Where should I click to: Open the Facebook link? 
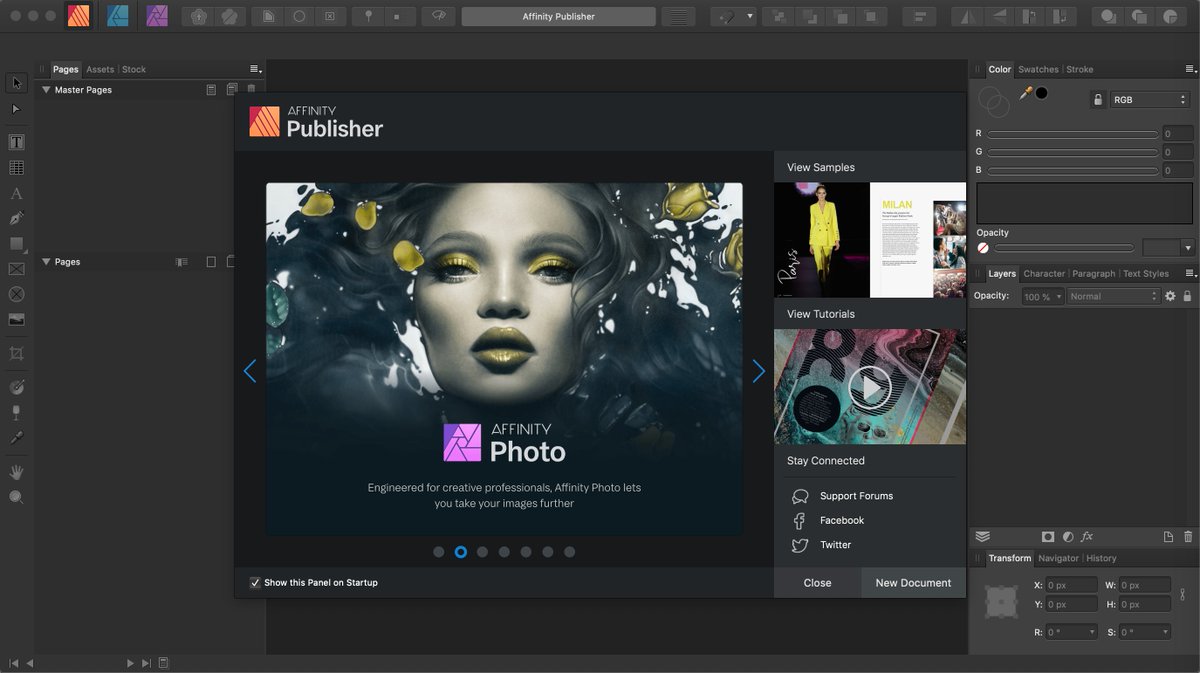pyautogui.click(x=842, y=520)
